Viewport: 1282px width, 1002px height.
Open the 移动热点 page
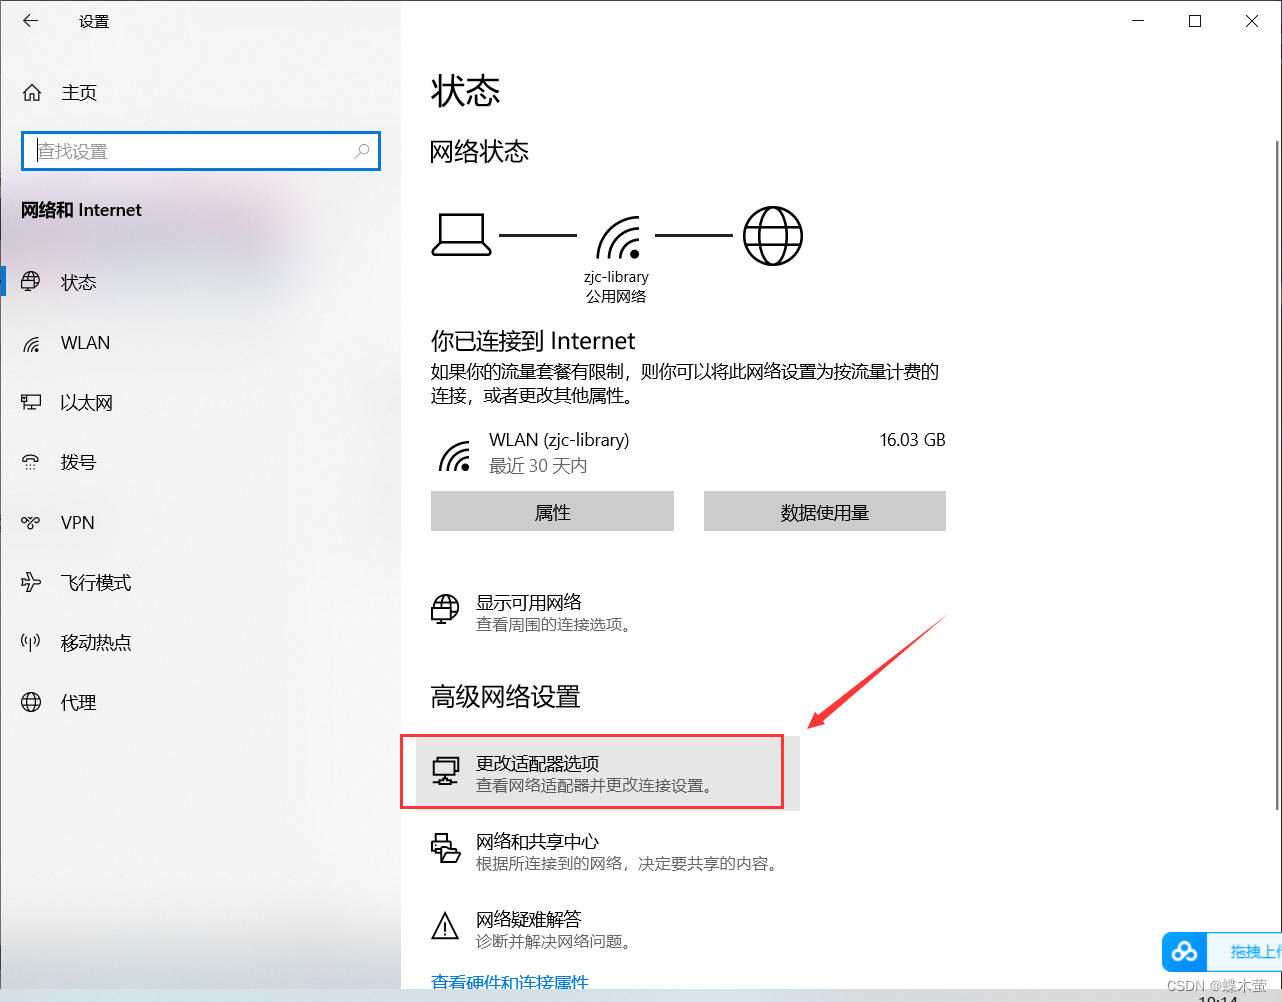point(200,643)
